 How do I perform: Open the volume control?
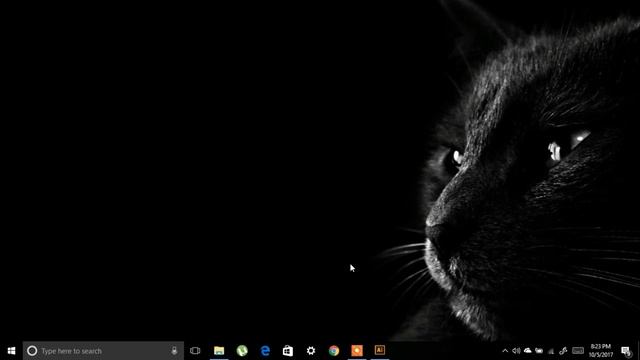point(516,351)
